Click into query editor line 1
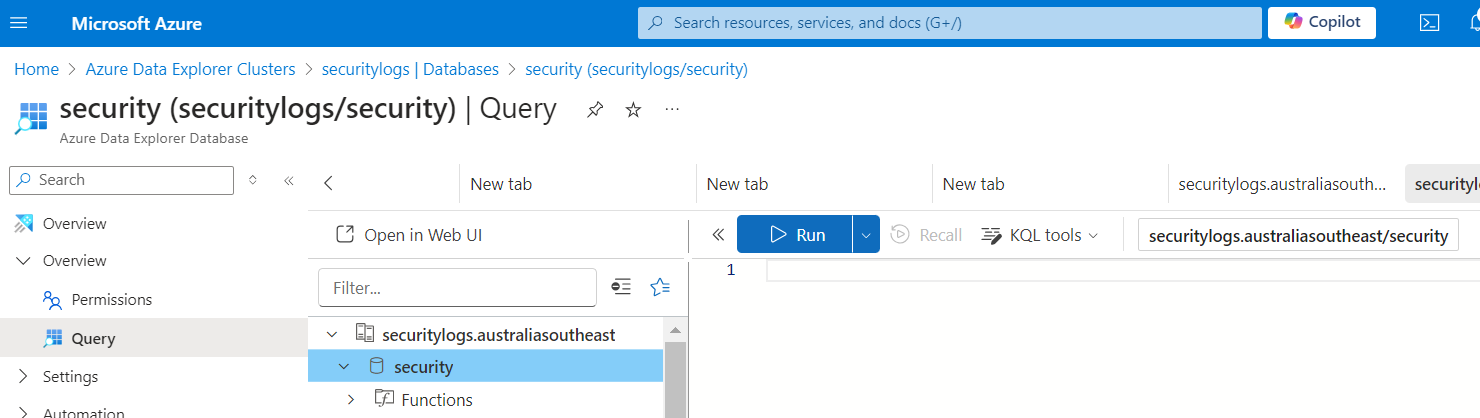Screen dimensions: 1480x418 pos(1123,270)
